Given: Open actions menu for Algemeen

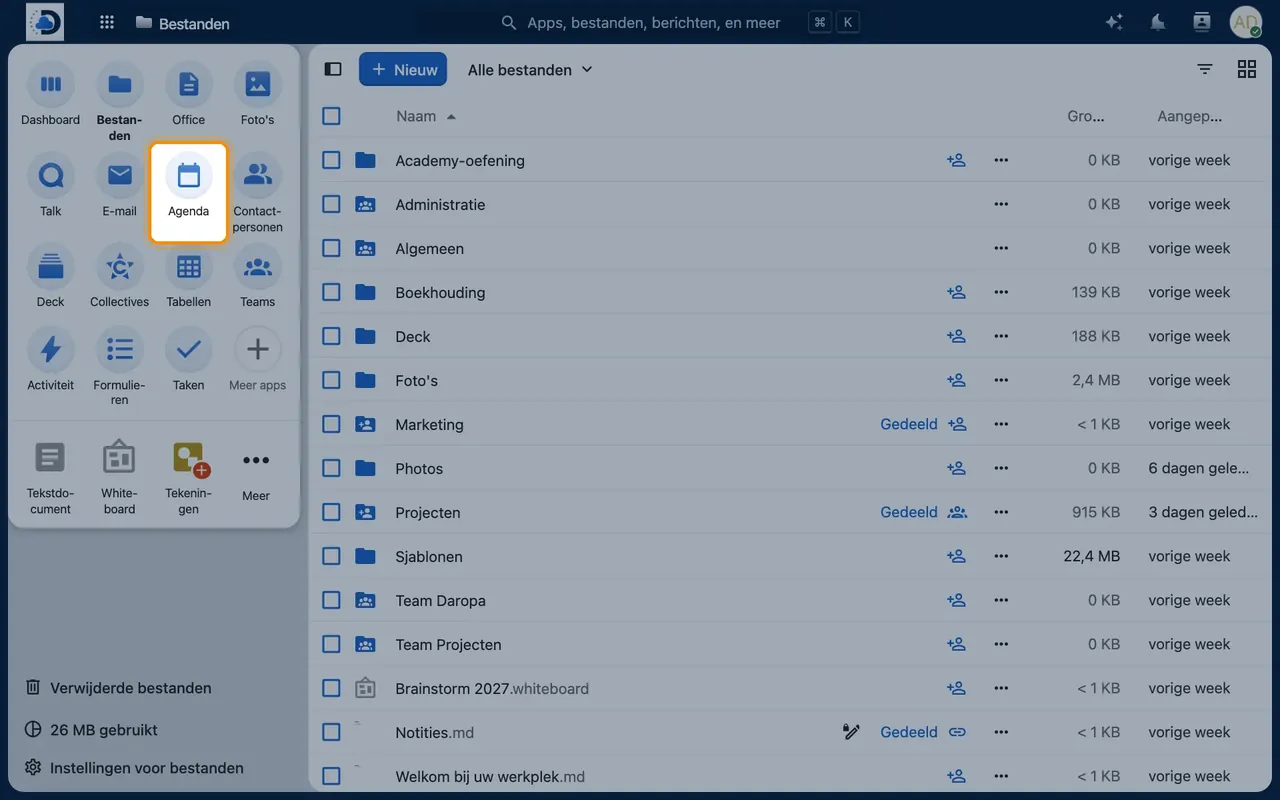Looking at the screenshot, I should point(1001,248).
